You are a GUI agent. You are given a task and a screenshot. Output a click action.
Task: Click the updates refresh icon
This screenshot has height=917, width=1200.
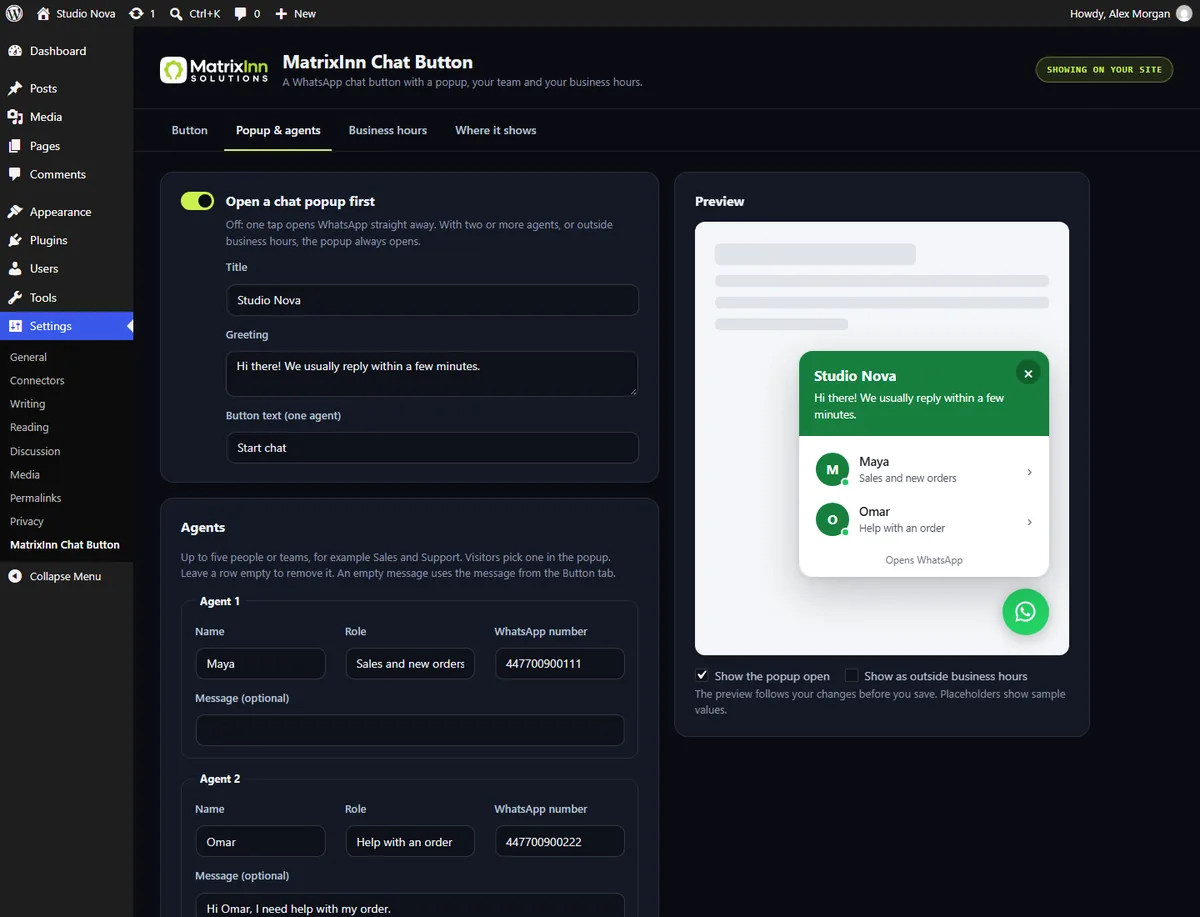(136, 14)
